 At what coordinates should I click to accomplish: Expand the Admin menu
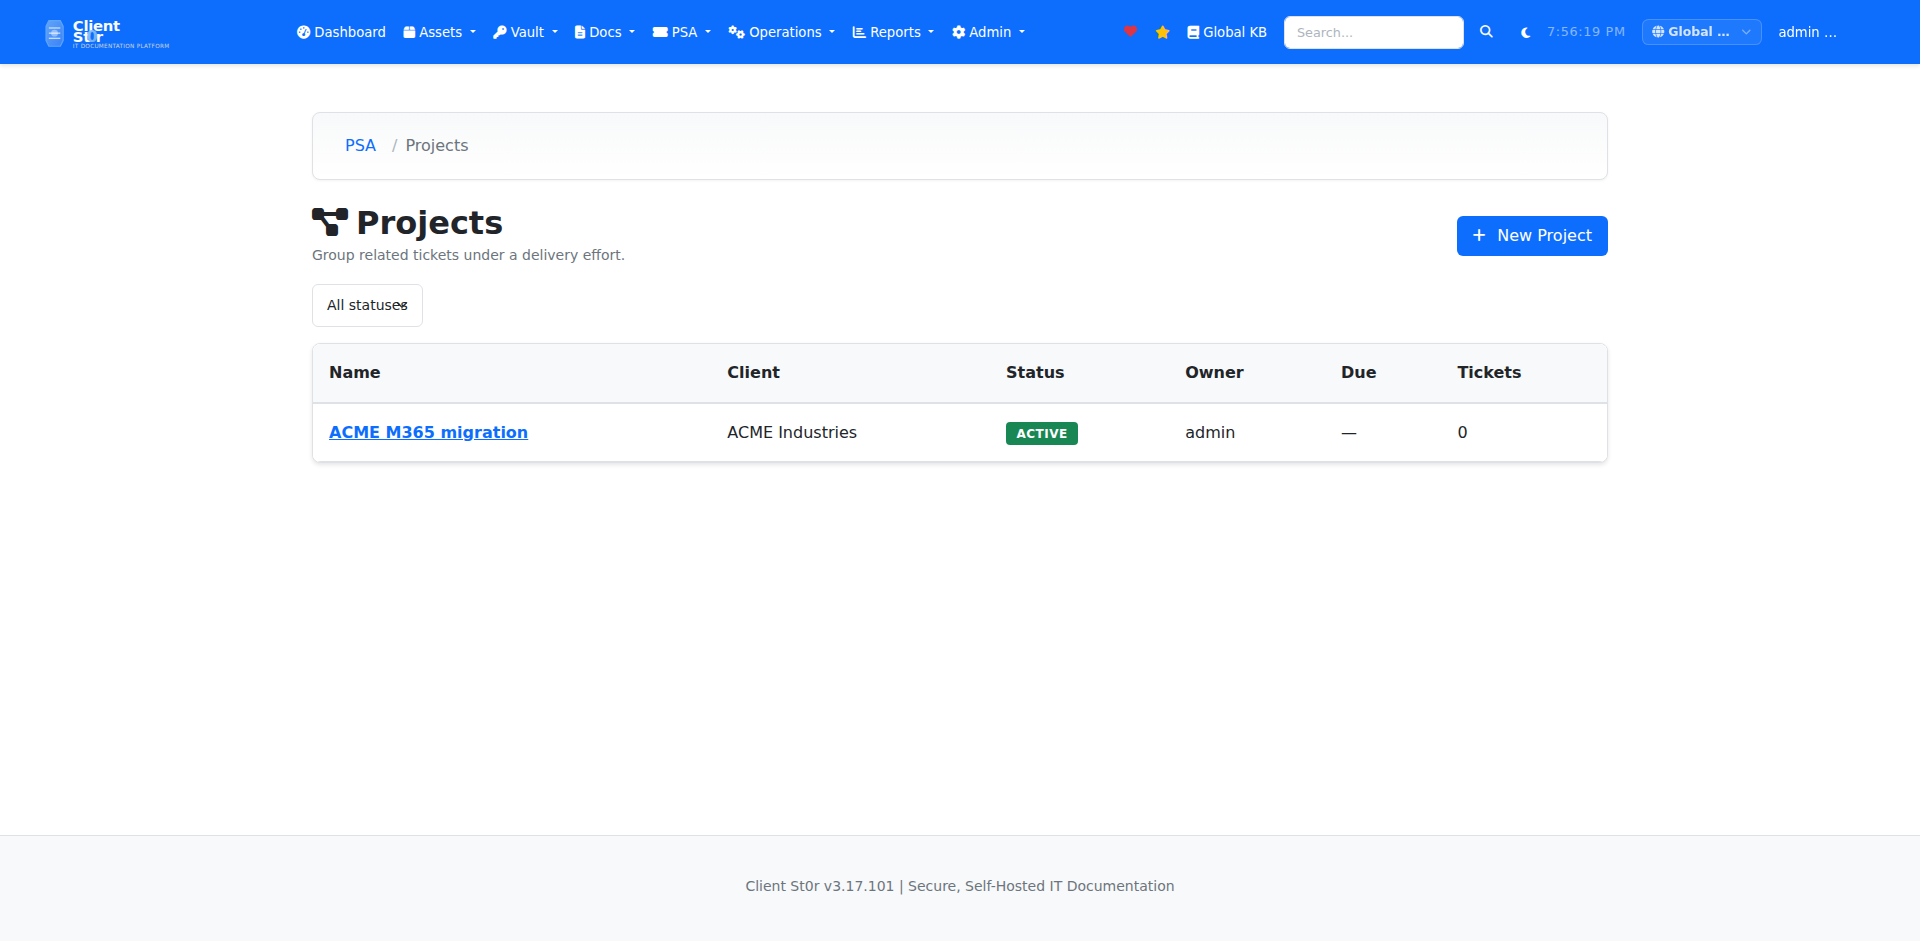tap(988, 32)
